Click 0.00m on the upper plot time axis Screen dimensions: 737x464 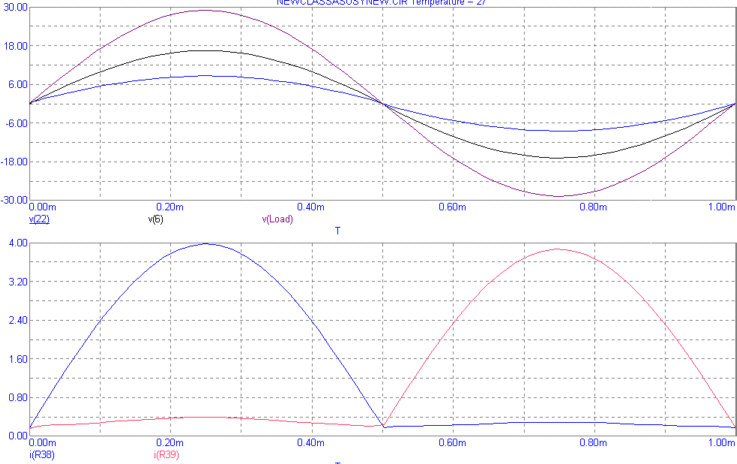click(43, 207)
